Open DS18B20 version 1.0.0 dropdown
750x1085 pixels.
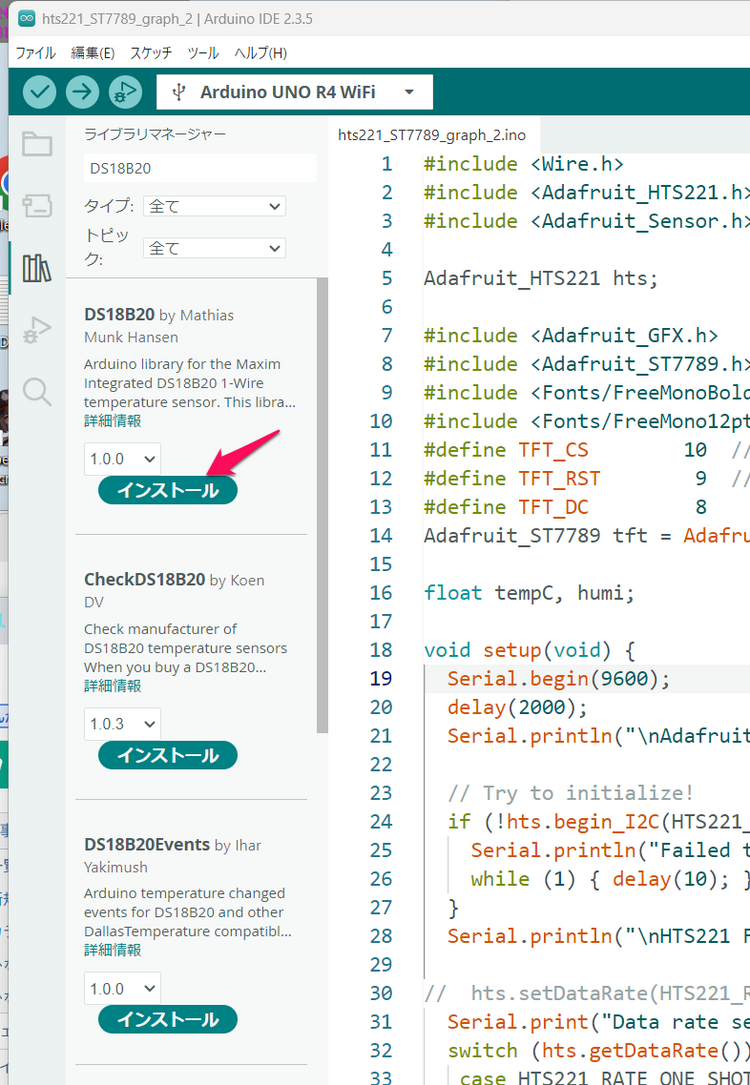[122, 459]
